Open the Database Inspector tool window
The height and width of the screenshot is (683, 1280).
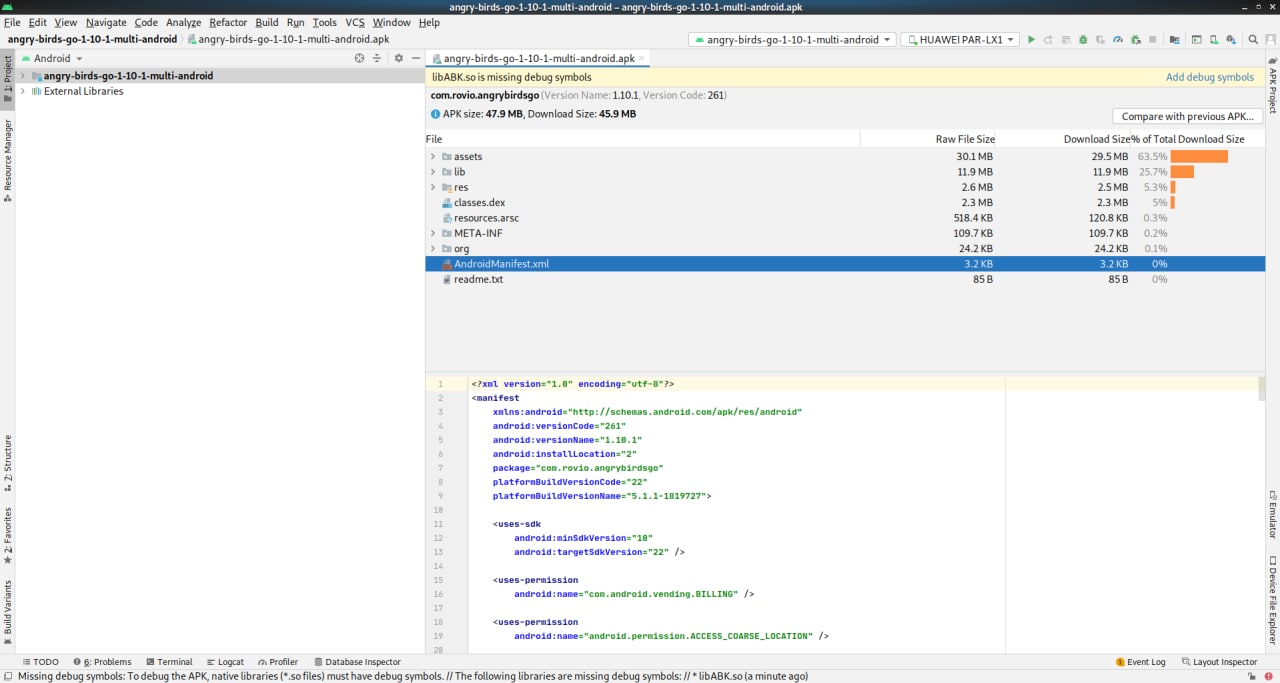tap(357, 662)
